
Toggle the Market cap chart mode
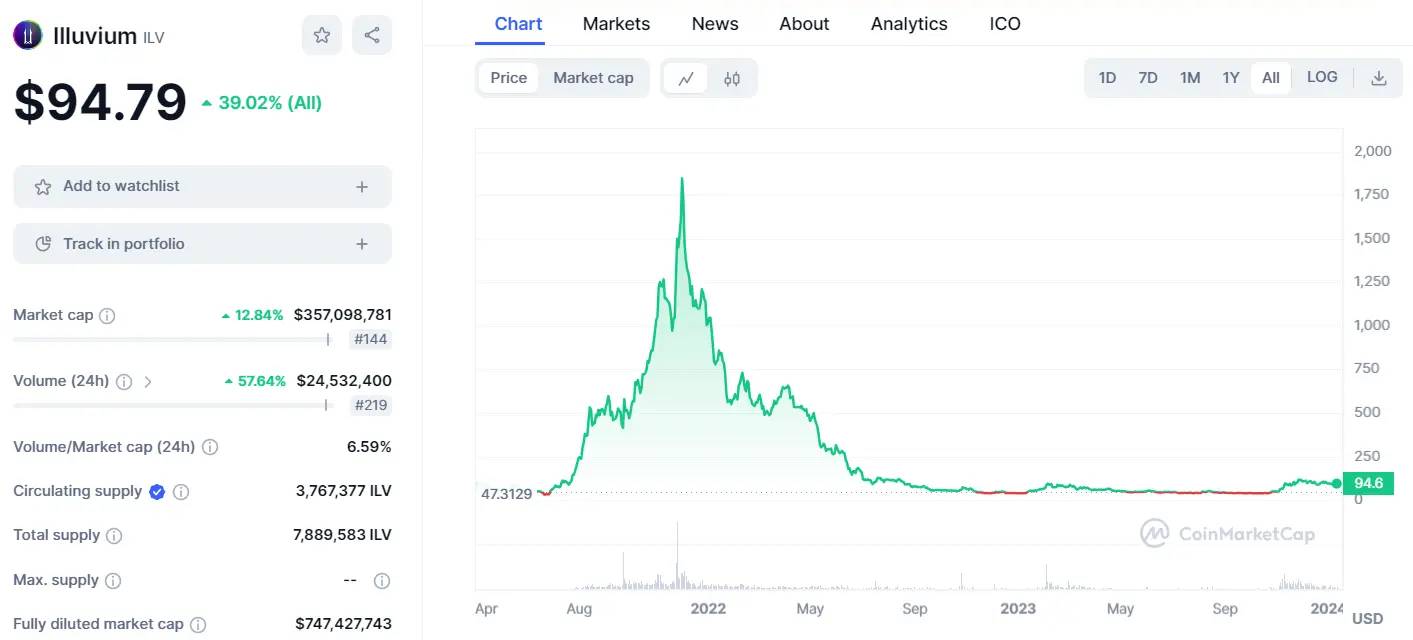click(x=593, y=78)
